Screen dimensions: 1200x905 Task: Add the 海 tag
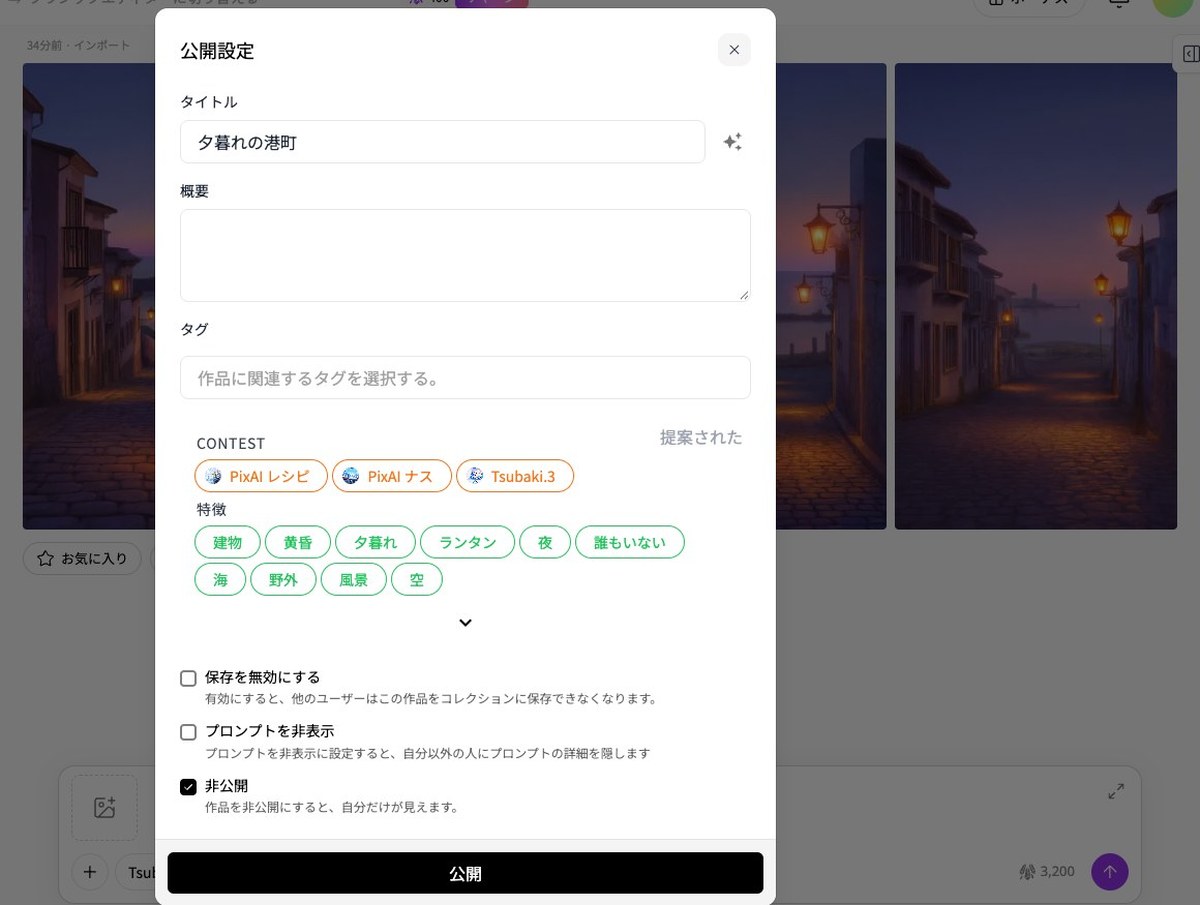pos(220,580)
